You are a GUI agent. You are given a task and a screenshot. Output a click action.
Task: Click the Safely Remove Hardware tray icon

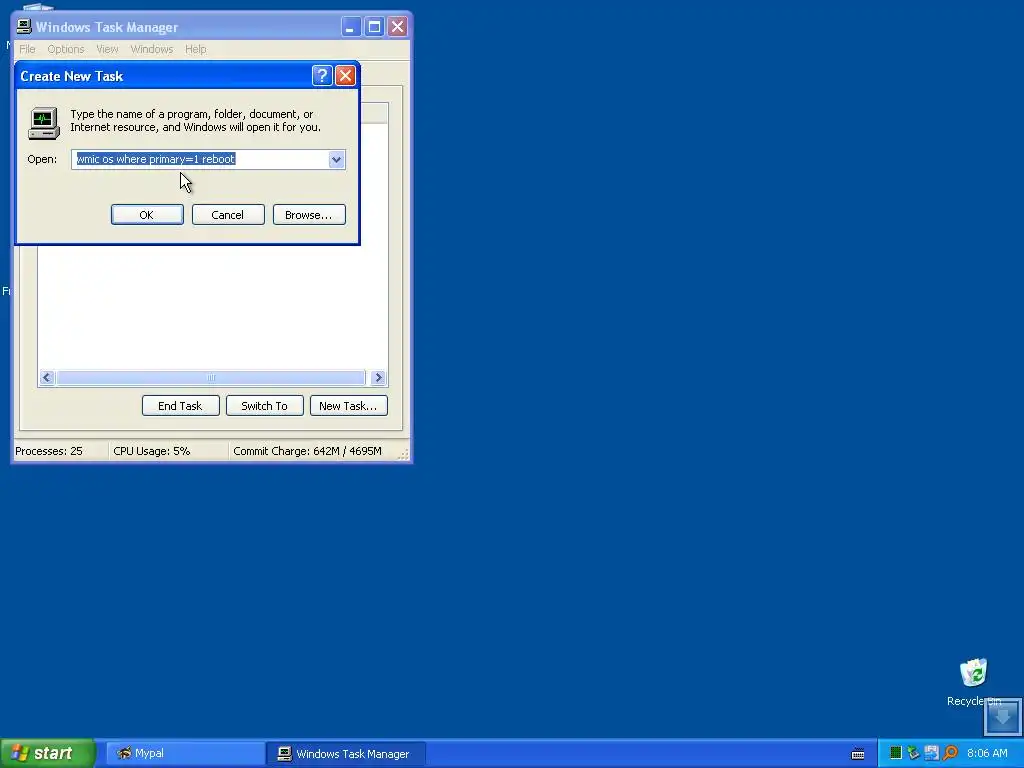pos(914,753)
